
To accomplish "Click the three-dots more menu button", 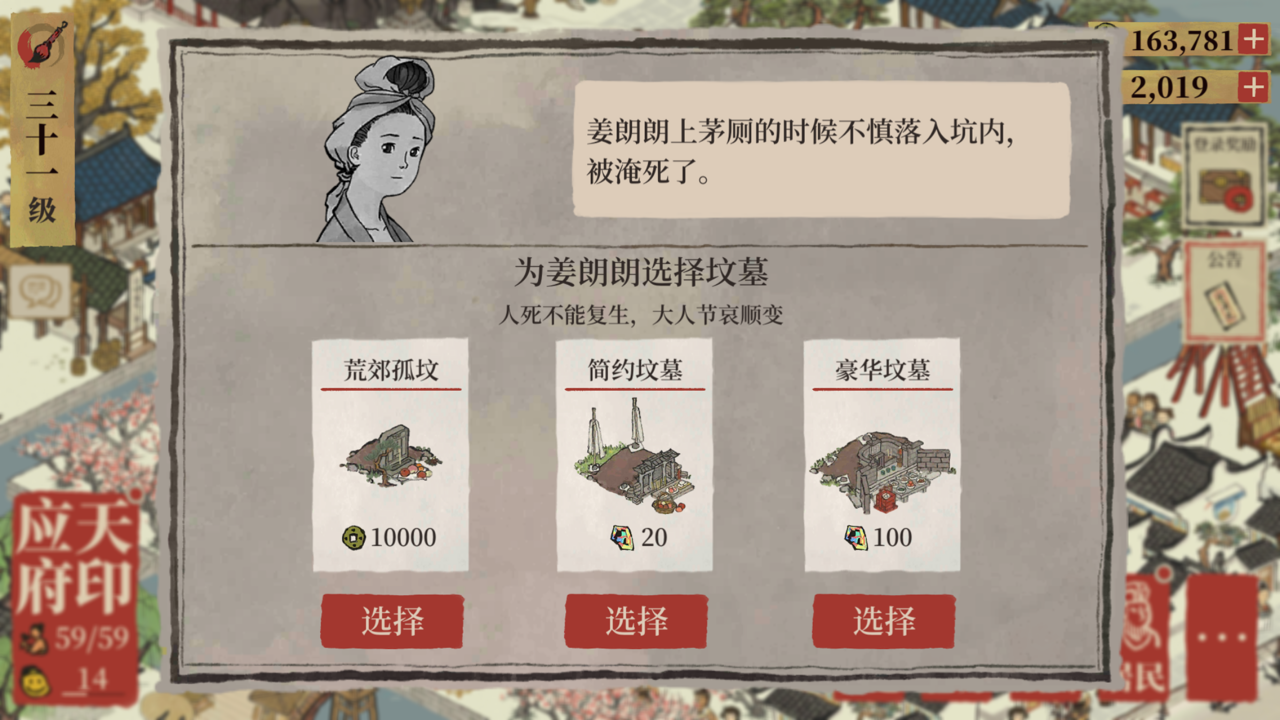I will tap(1222, 637).
